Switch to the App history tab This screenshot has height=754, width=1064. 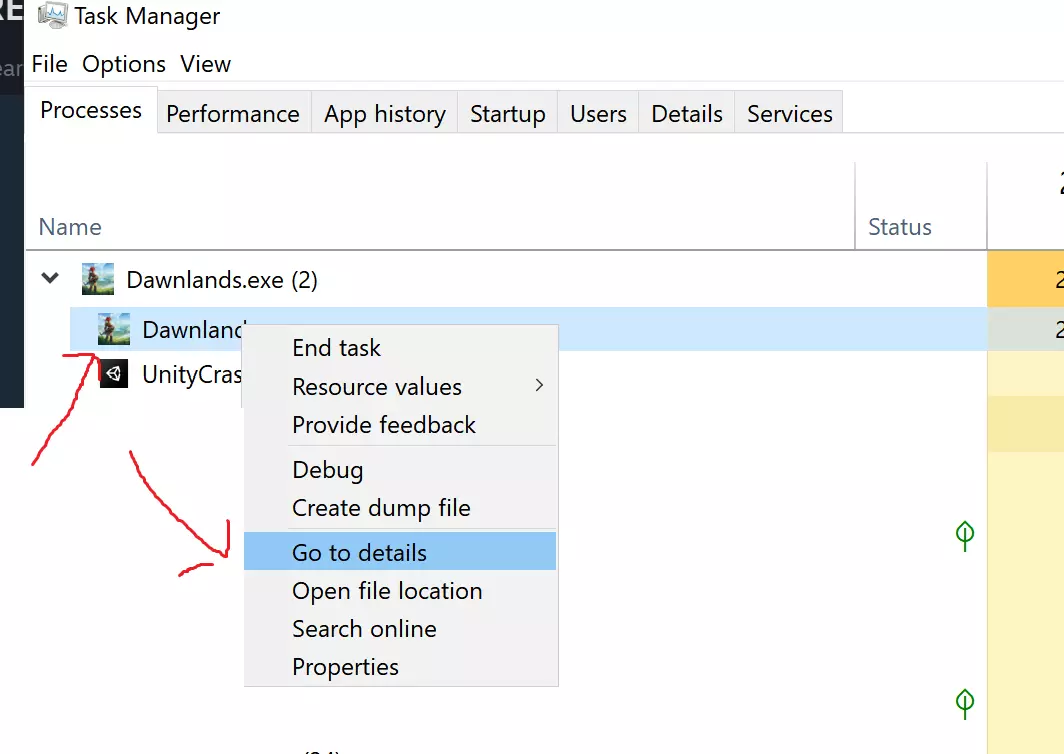pyautogui.click(x=384, y=114)
